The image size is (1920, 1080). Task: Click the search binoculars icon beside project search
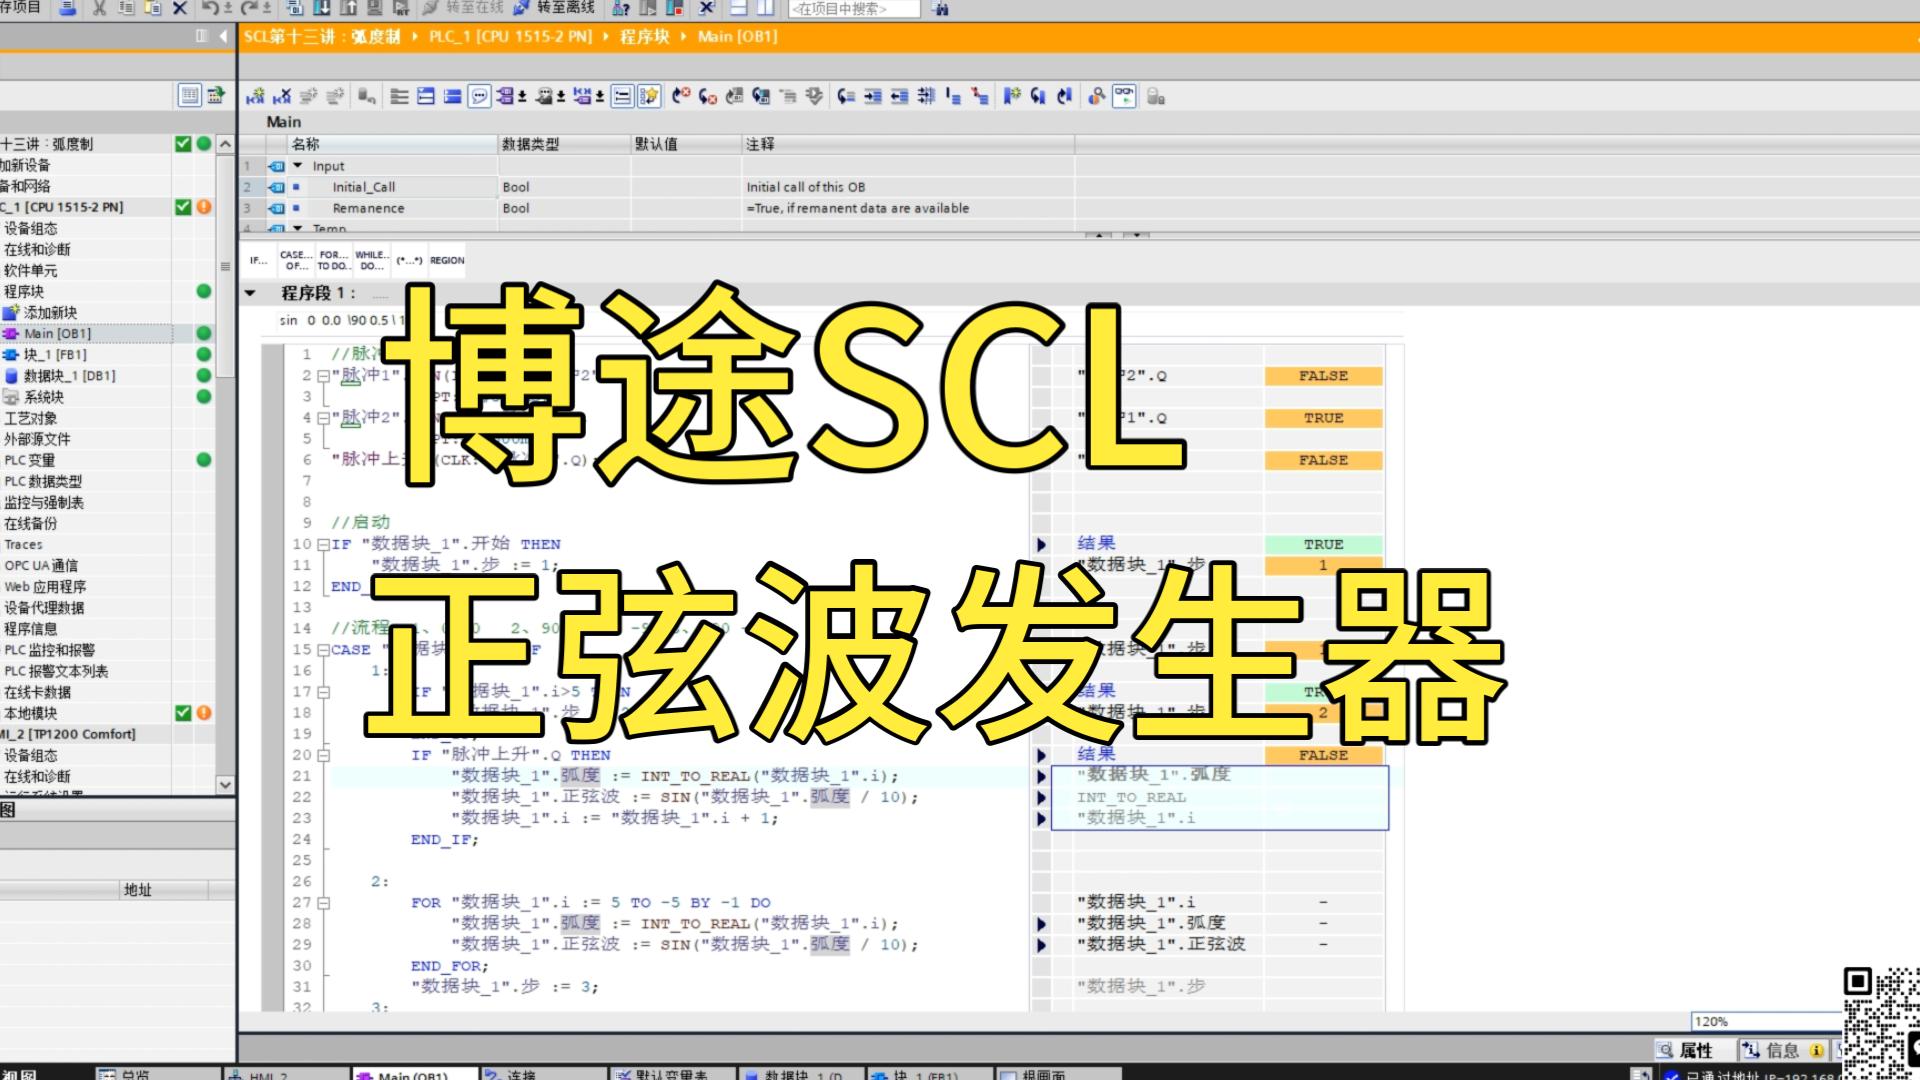point(940,8)
